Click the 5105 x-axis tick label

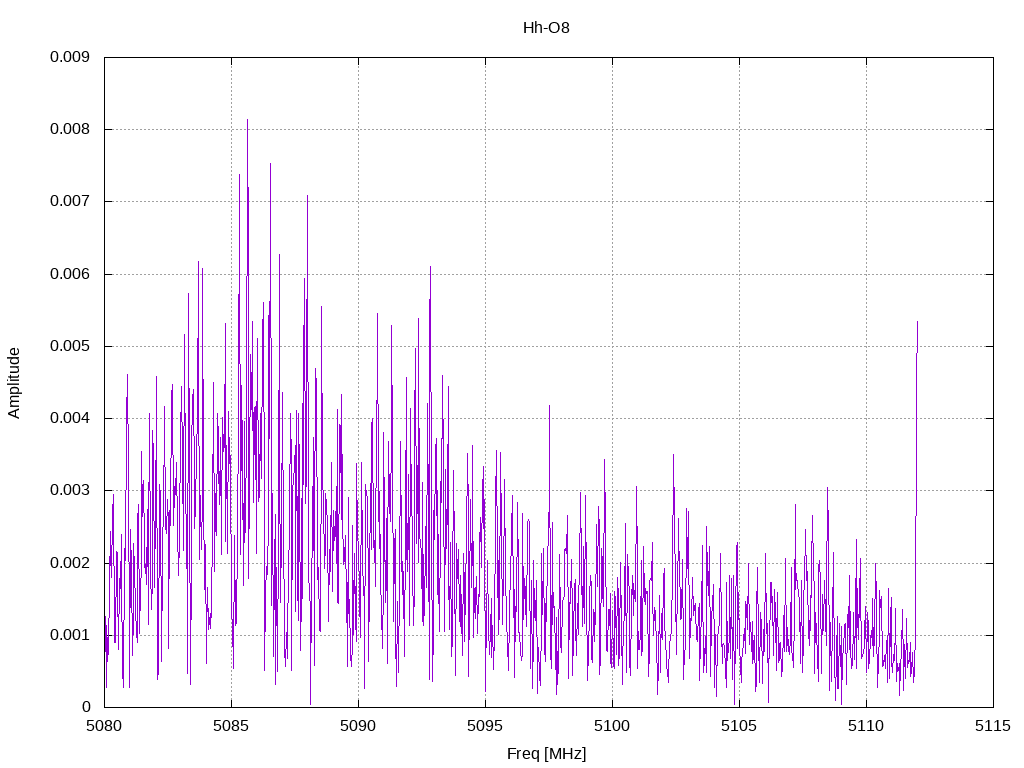739,726
